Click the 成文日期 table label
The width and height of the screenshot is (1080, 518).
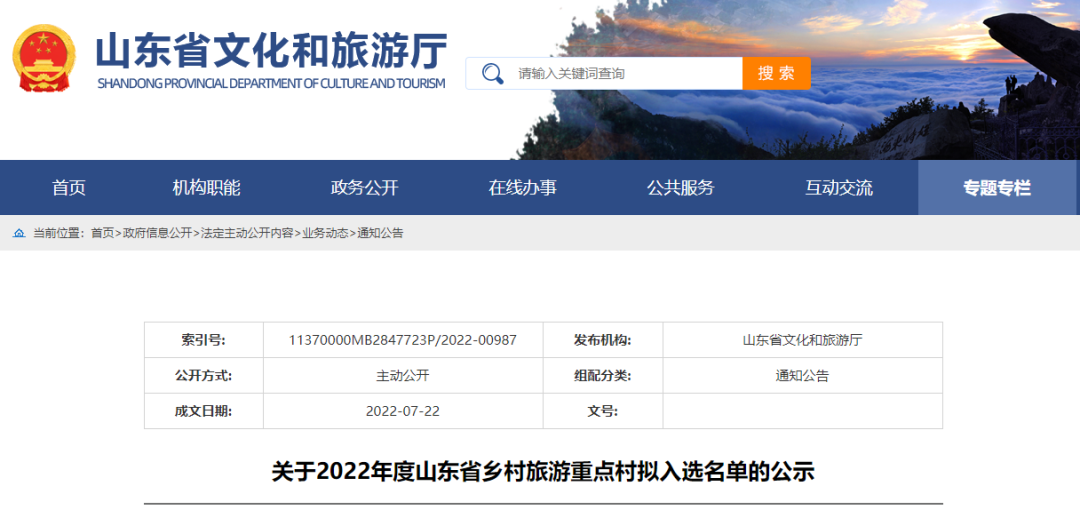(203, 411)
